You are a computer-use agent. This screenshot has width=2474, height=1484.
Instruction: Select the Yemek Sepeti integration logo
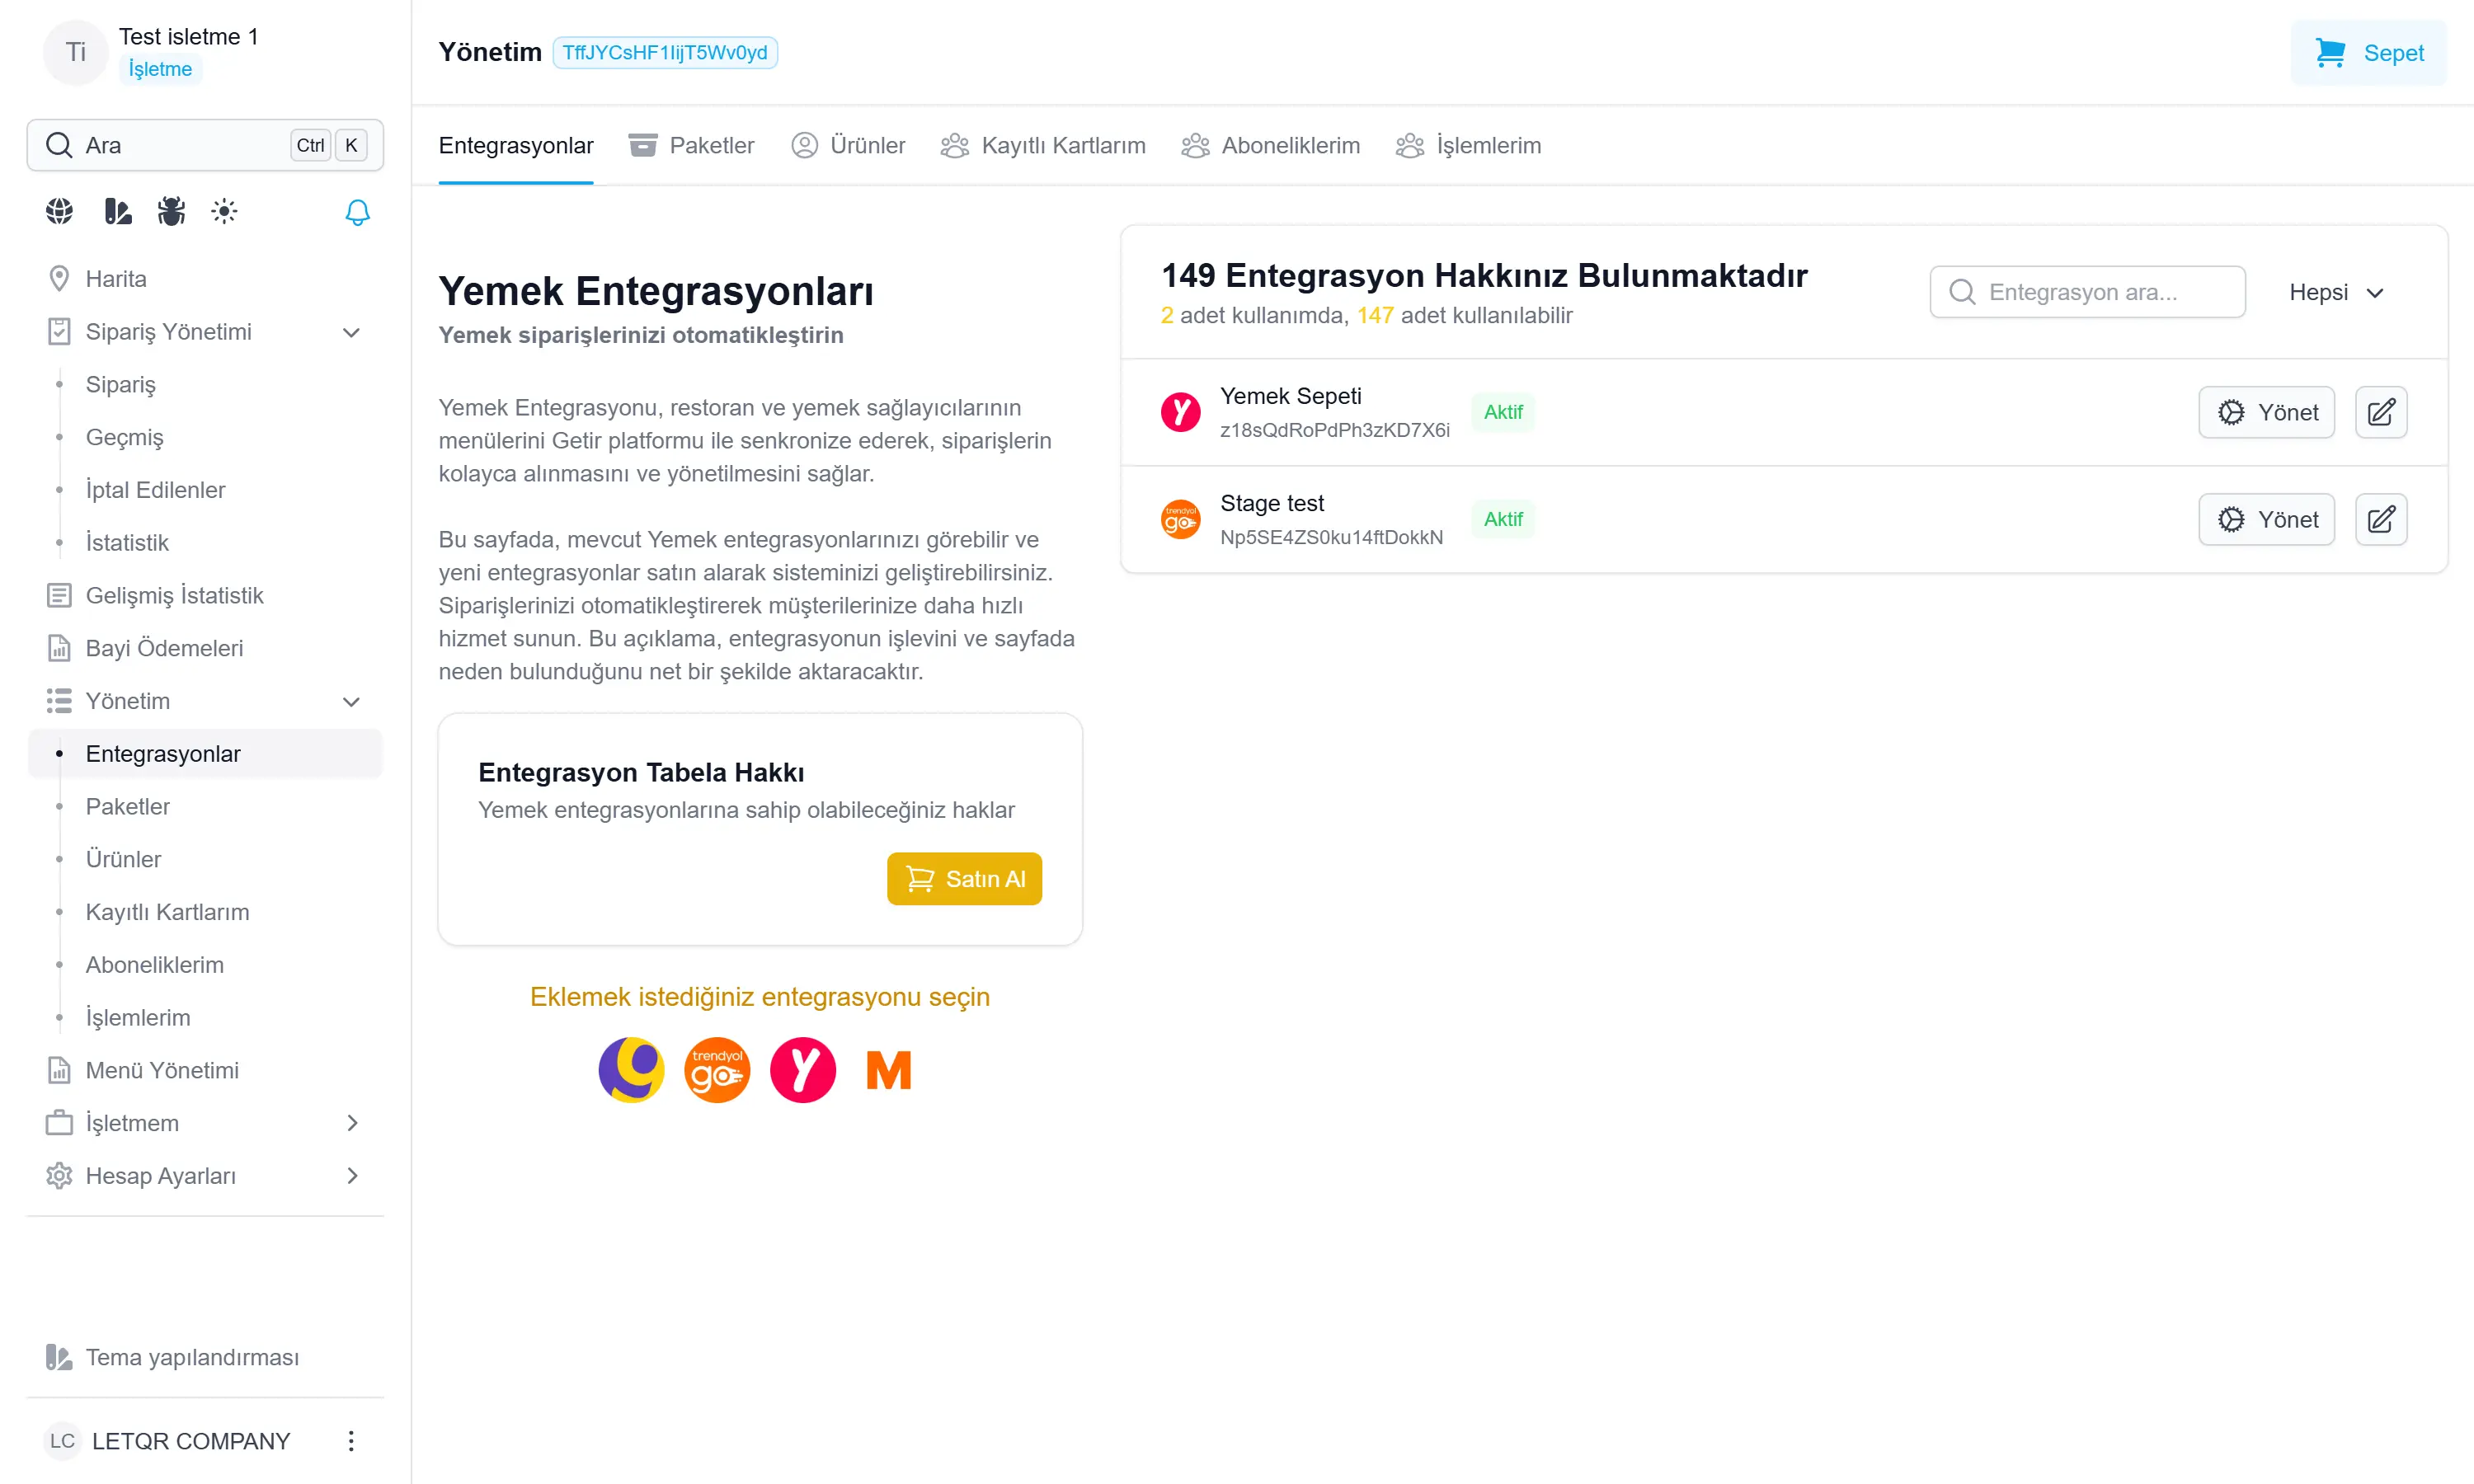pyautogui.click(x=802, y=1069)
